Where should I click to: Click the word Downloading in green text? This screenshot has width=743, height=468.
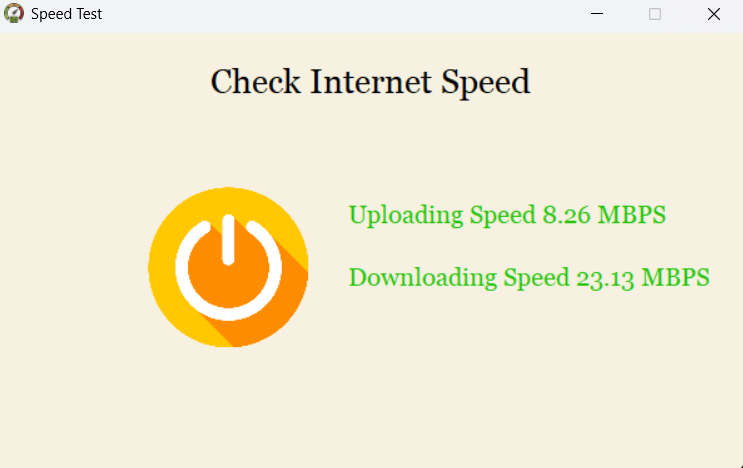tap(423, 278)
